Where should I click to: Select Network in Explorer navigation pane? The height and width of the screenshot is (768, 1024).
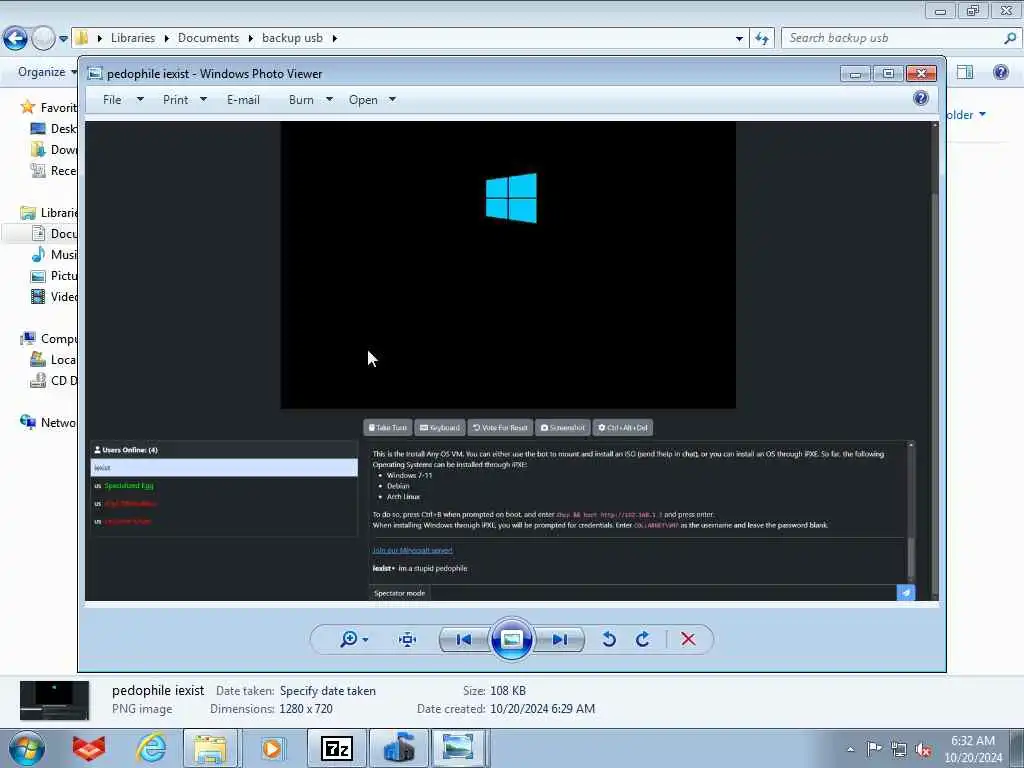(49, 423)
